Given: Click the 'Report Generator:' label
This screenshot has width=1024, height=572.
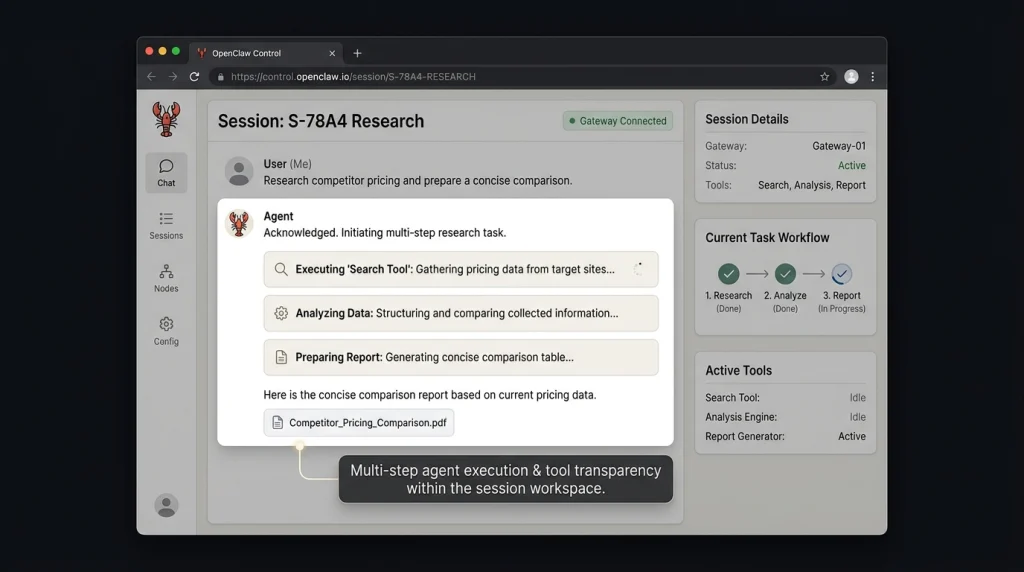Looking at the screenshot, I should [x=744, y=436].
